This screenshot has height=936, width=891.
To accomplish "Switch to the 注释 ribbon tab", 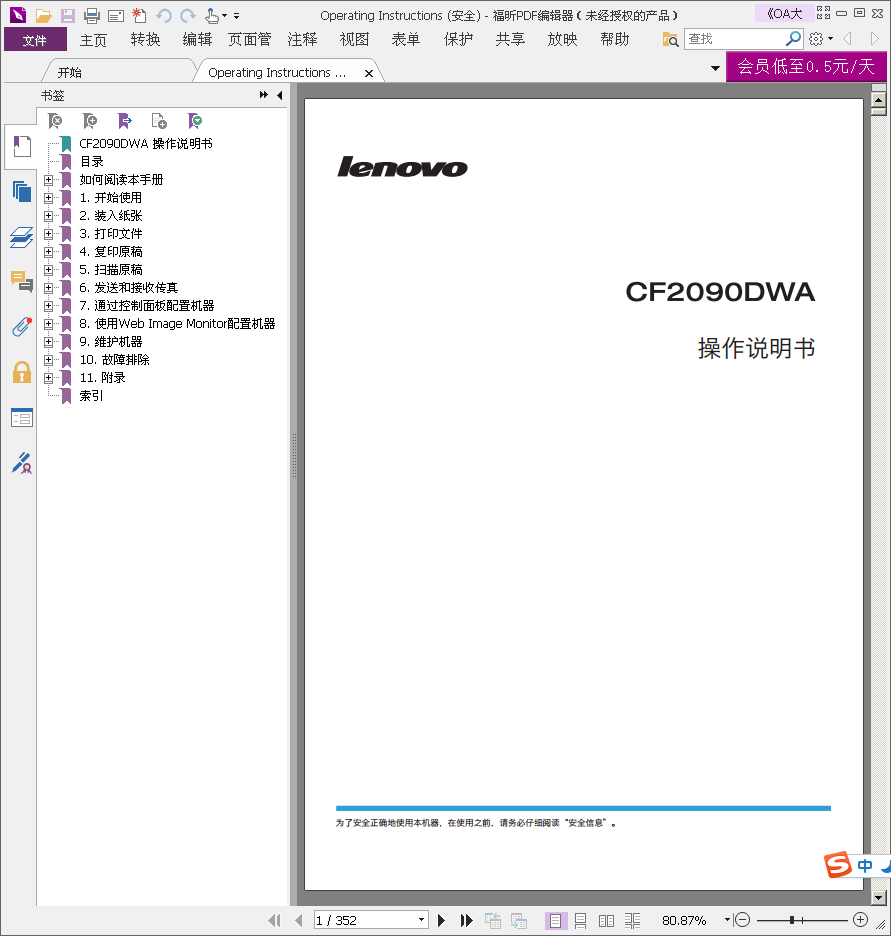I will coord(303,40).
